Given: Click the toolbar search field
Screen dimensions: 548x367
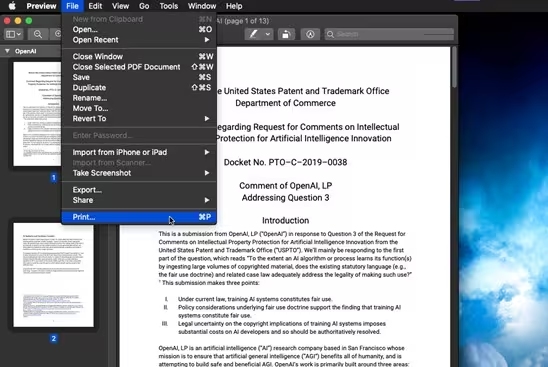Looking at the screenshot, I should pos(389,34).
